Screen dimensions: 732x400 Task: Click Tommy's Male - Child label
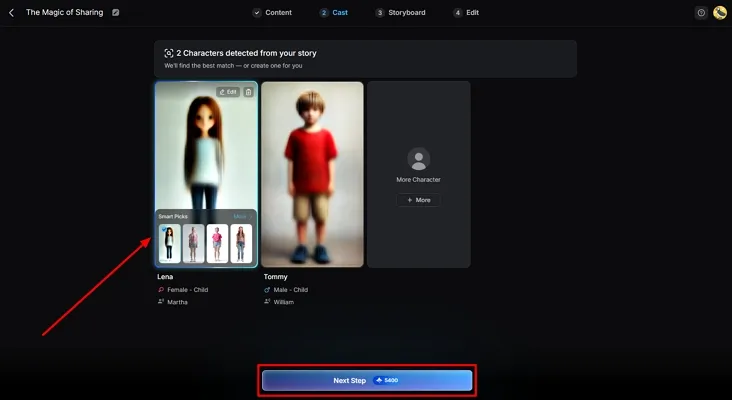(x=291, y=290)
